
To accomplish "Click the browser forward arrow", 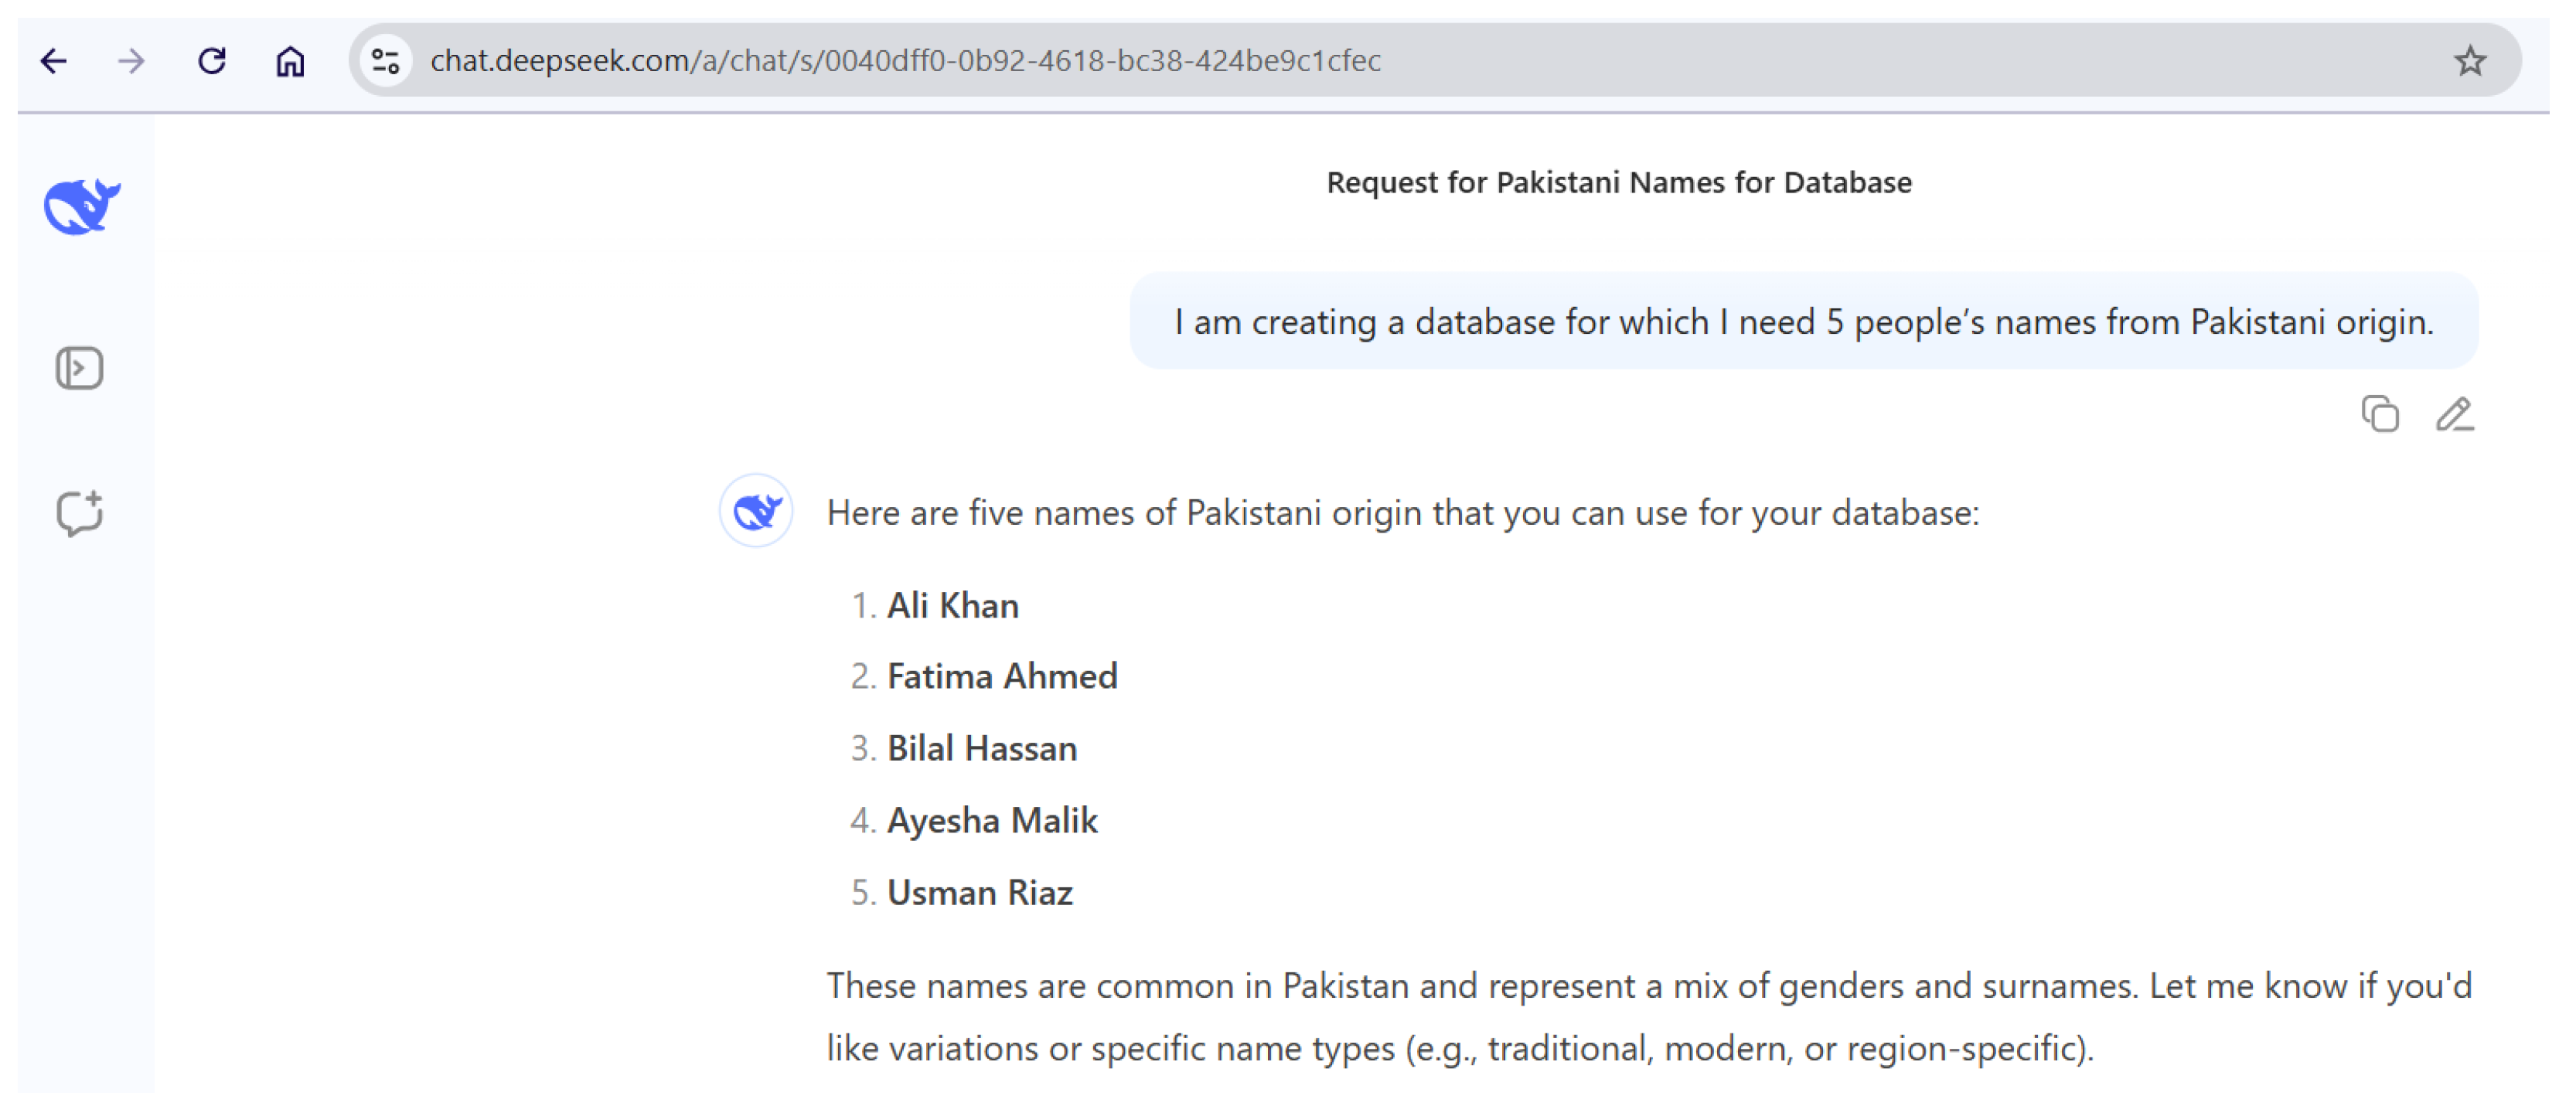I will [x=131, y=61].
